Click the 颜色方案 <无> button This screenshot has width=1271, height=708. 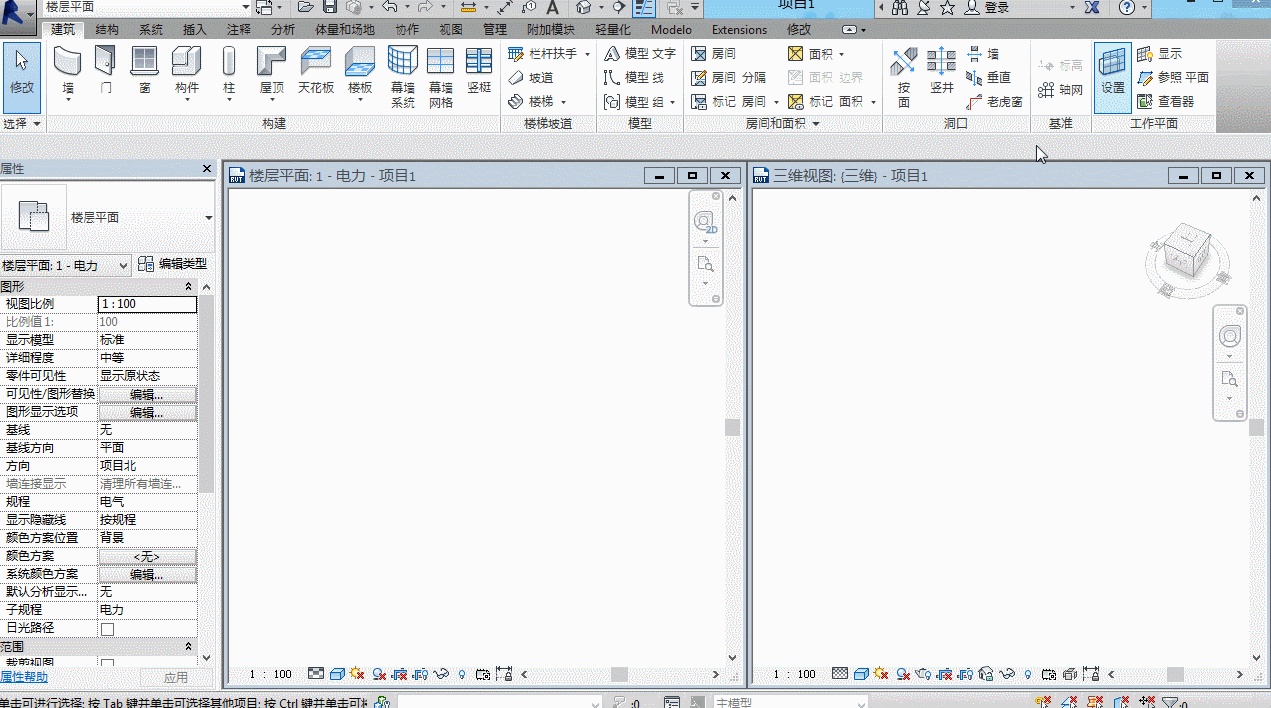pyautogui.click(x=147, y=556)
